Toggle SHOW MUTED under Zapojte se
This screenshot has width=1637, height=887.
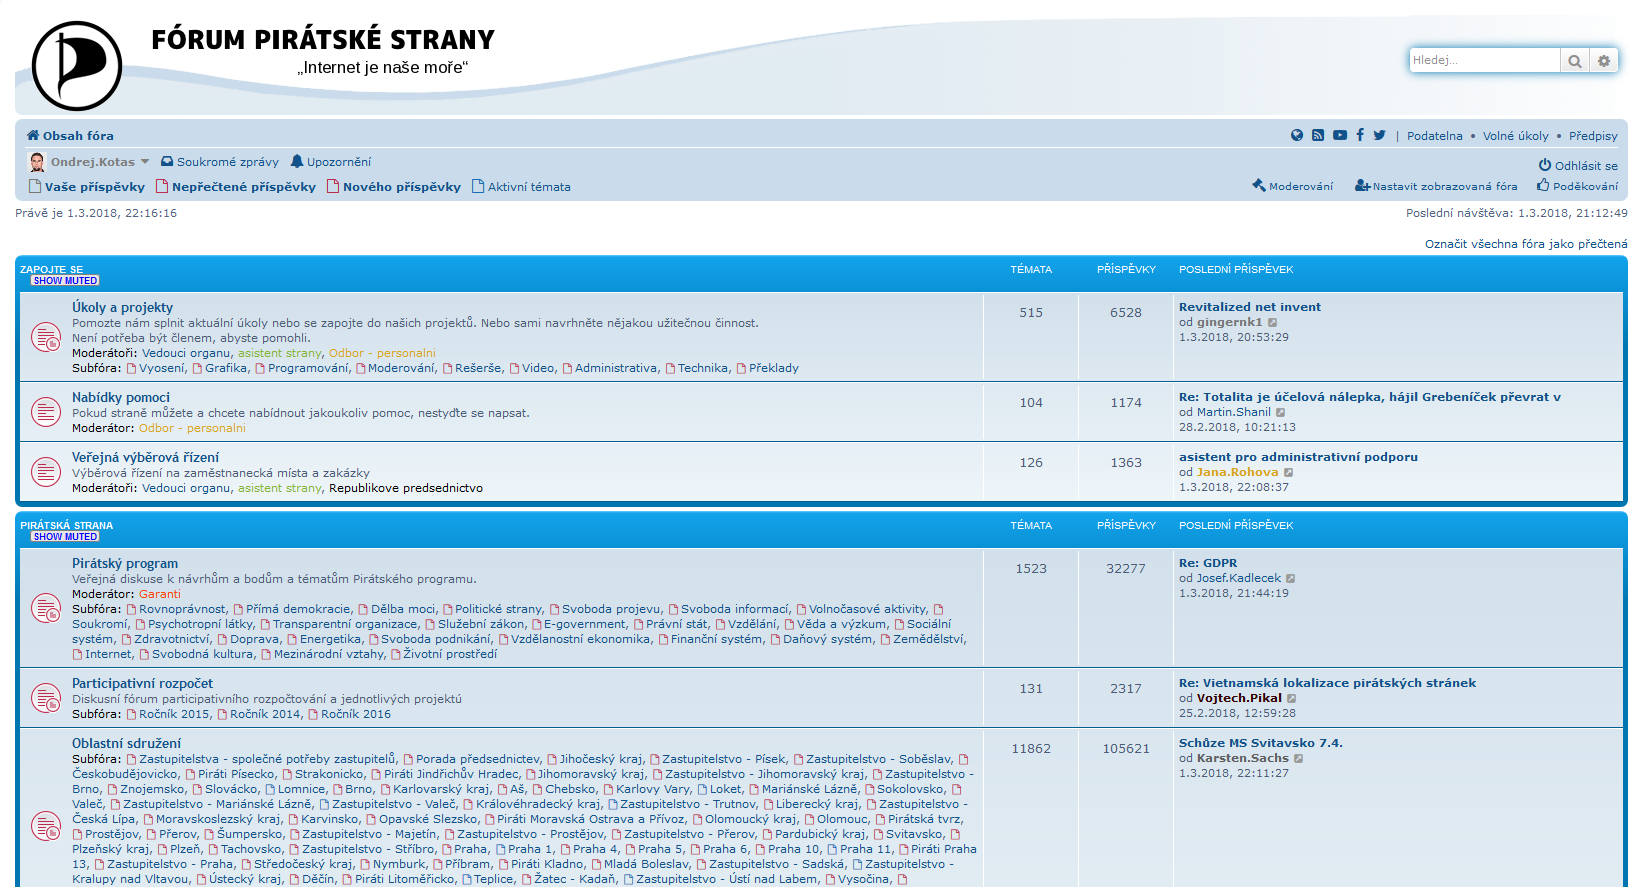click(x=65, y=281)
